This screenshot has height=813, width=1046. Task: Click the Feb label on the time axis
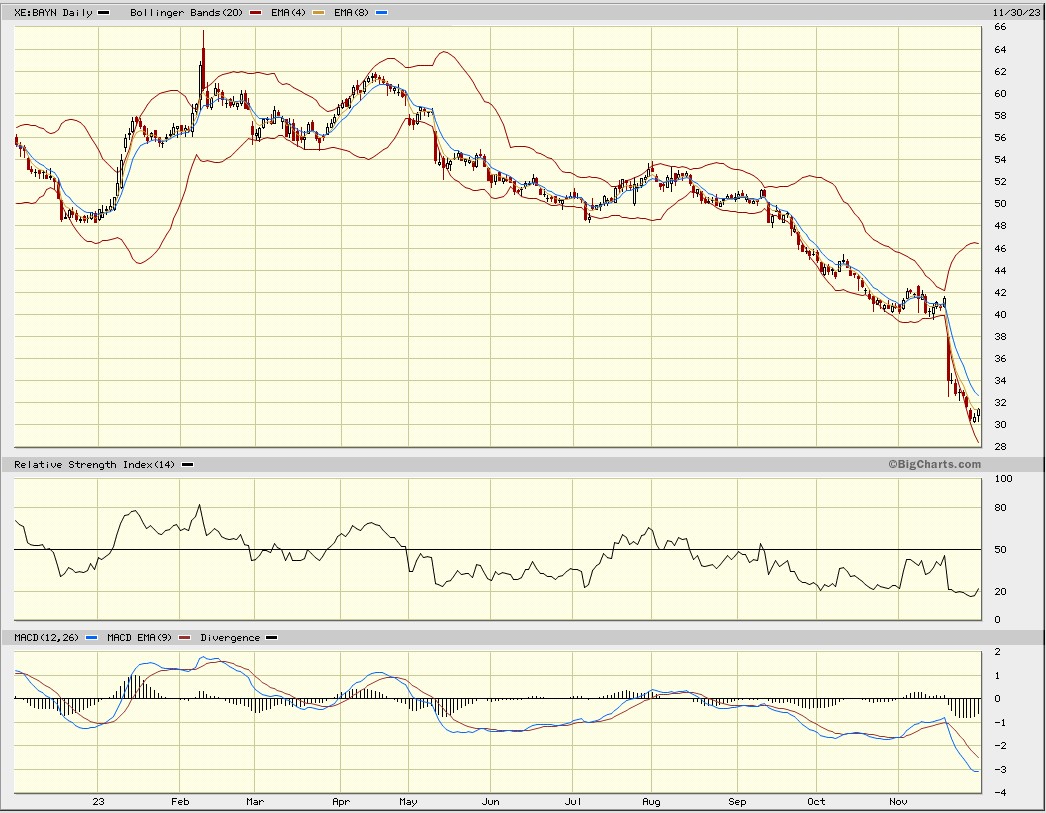coord(180,802)
